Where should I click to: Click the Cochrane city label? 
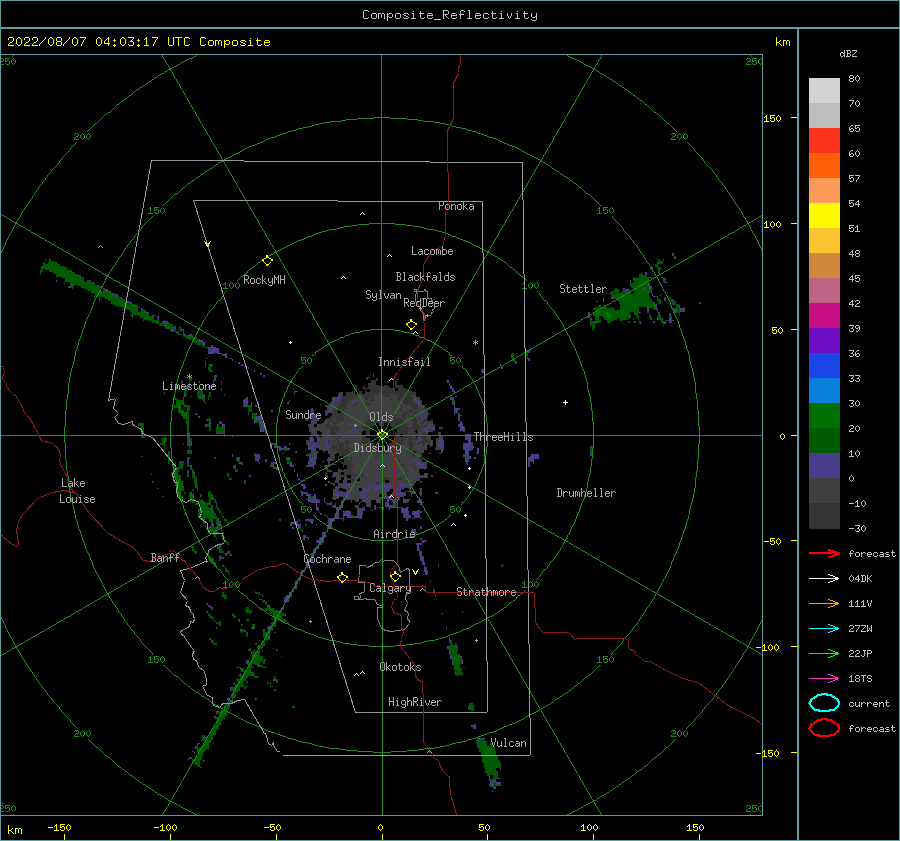click(327, 559)
